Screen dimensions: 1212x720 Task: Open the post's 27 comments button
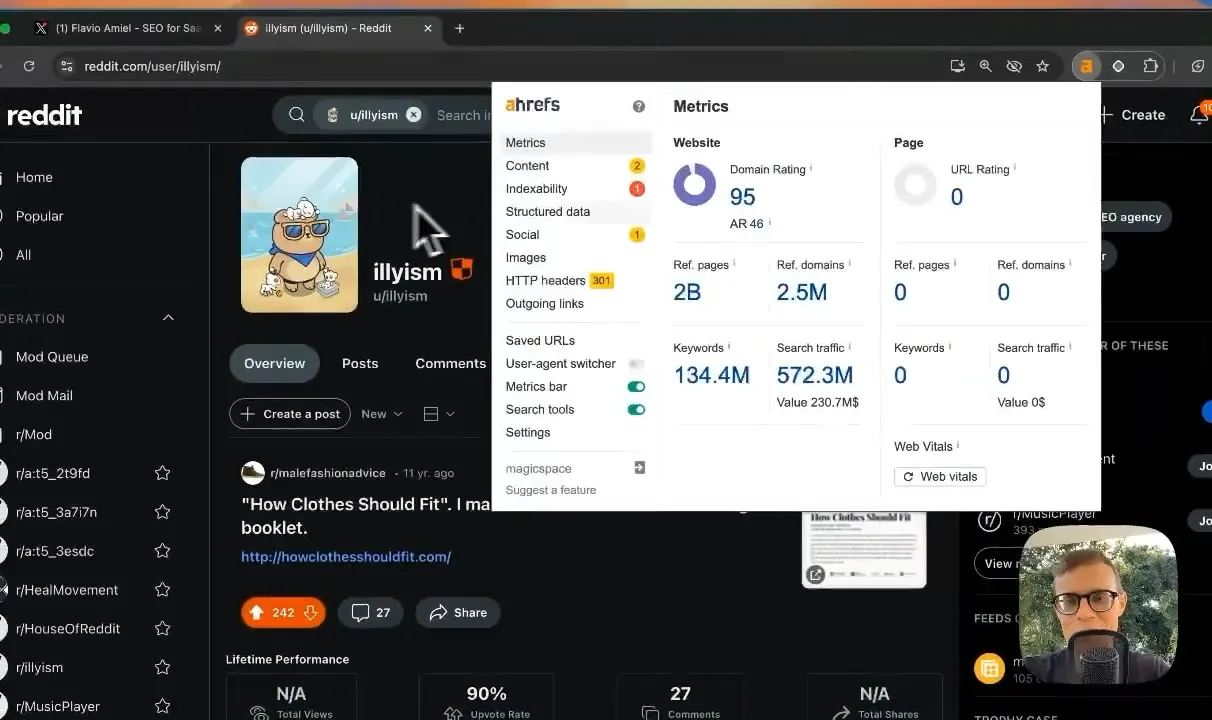(370, 613)
